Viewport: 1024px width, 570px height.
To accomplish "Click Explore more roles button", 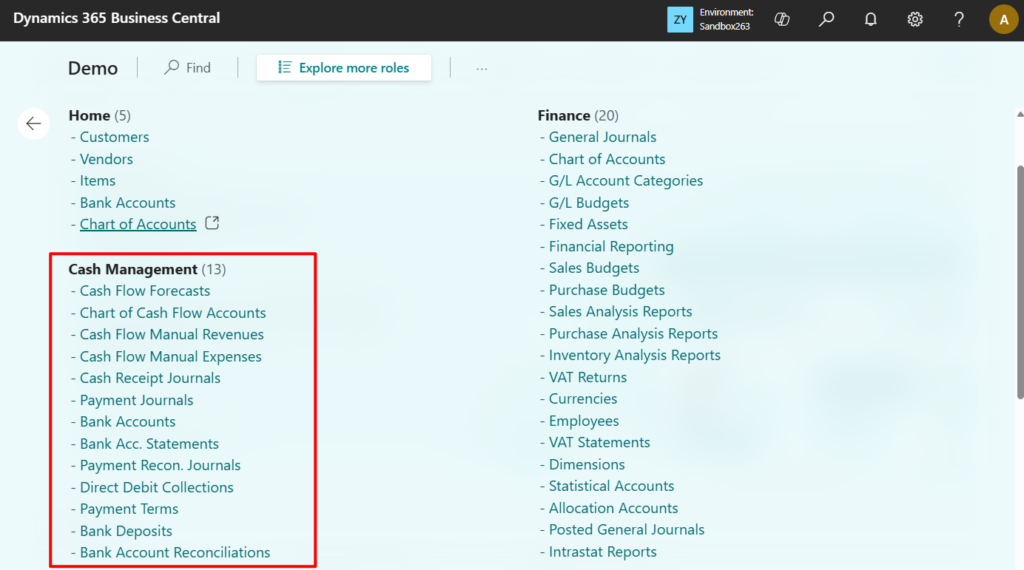I will pyautogui.click(x=344, y=68).
